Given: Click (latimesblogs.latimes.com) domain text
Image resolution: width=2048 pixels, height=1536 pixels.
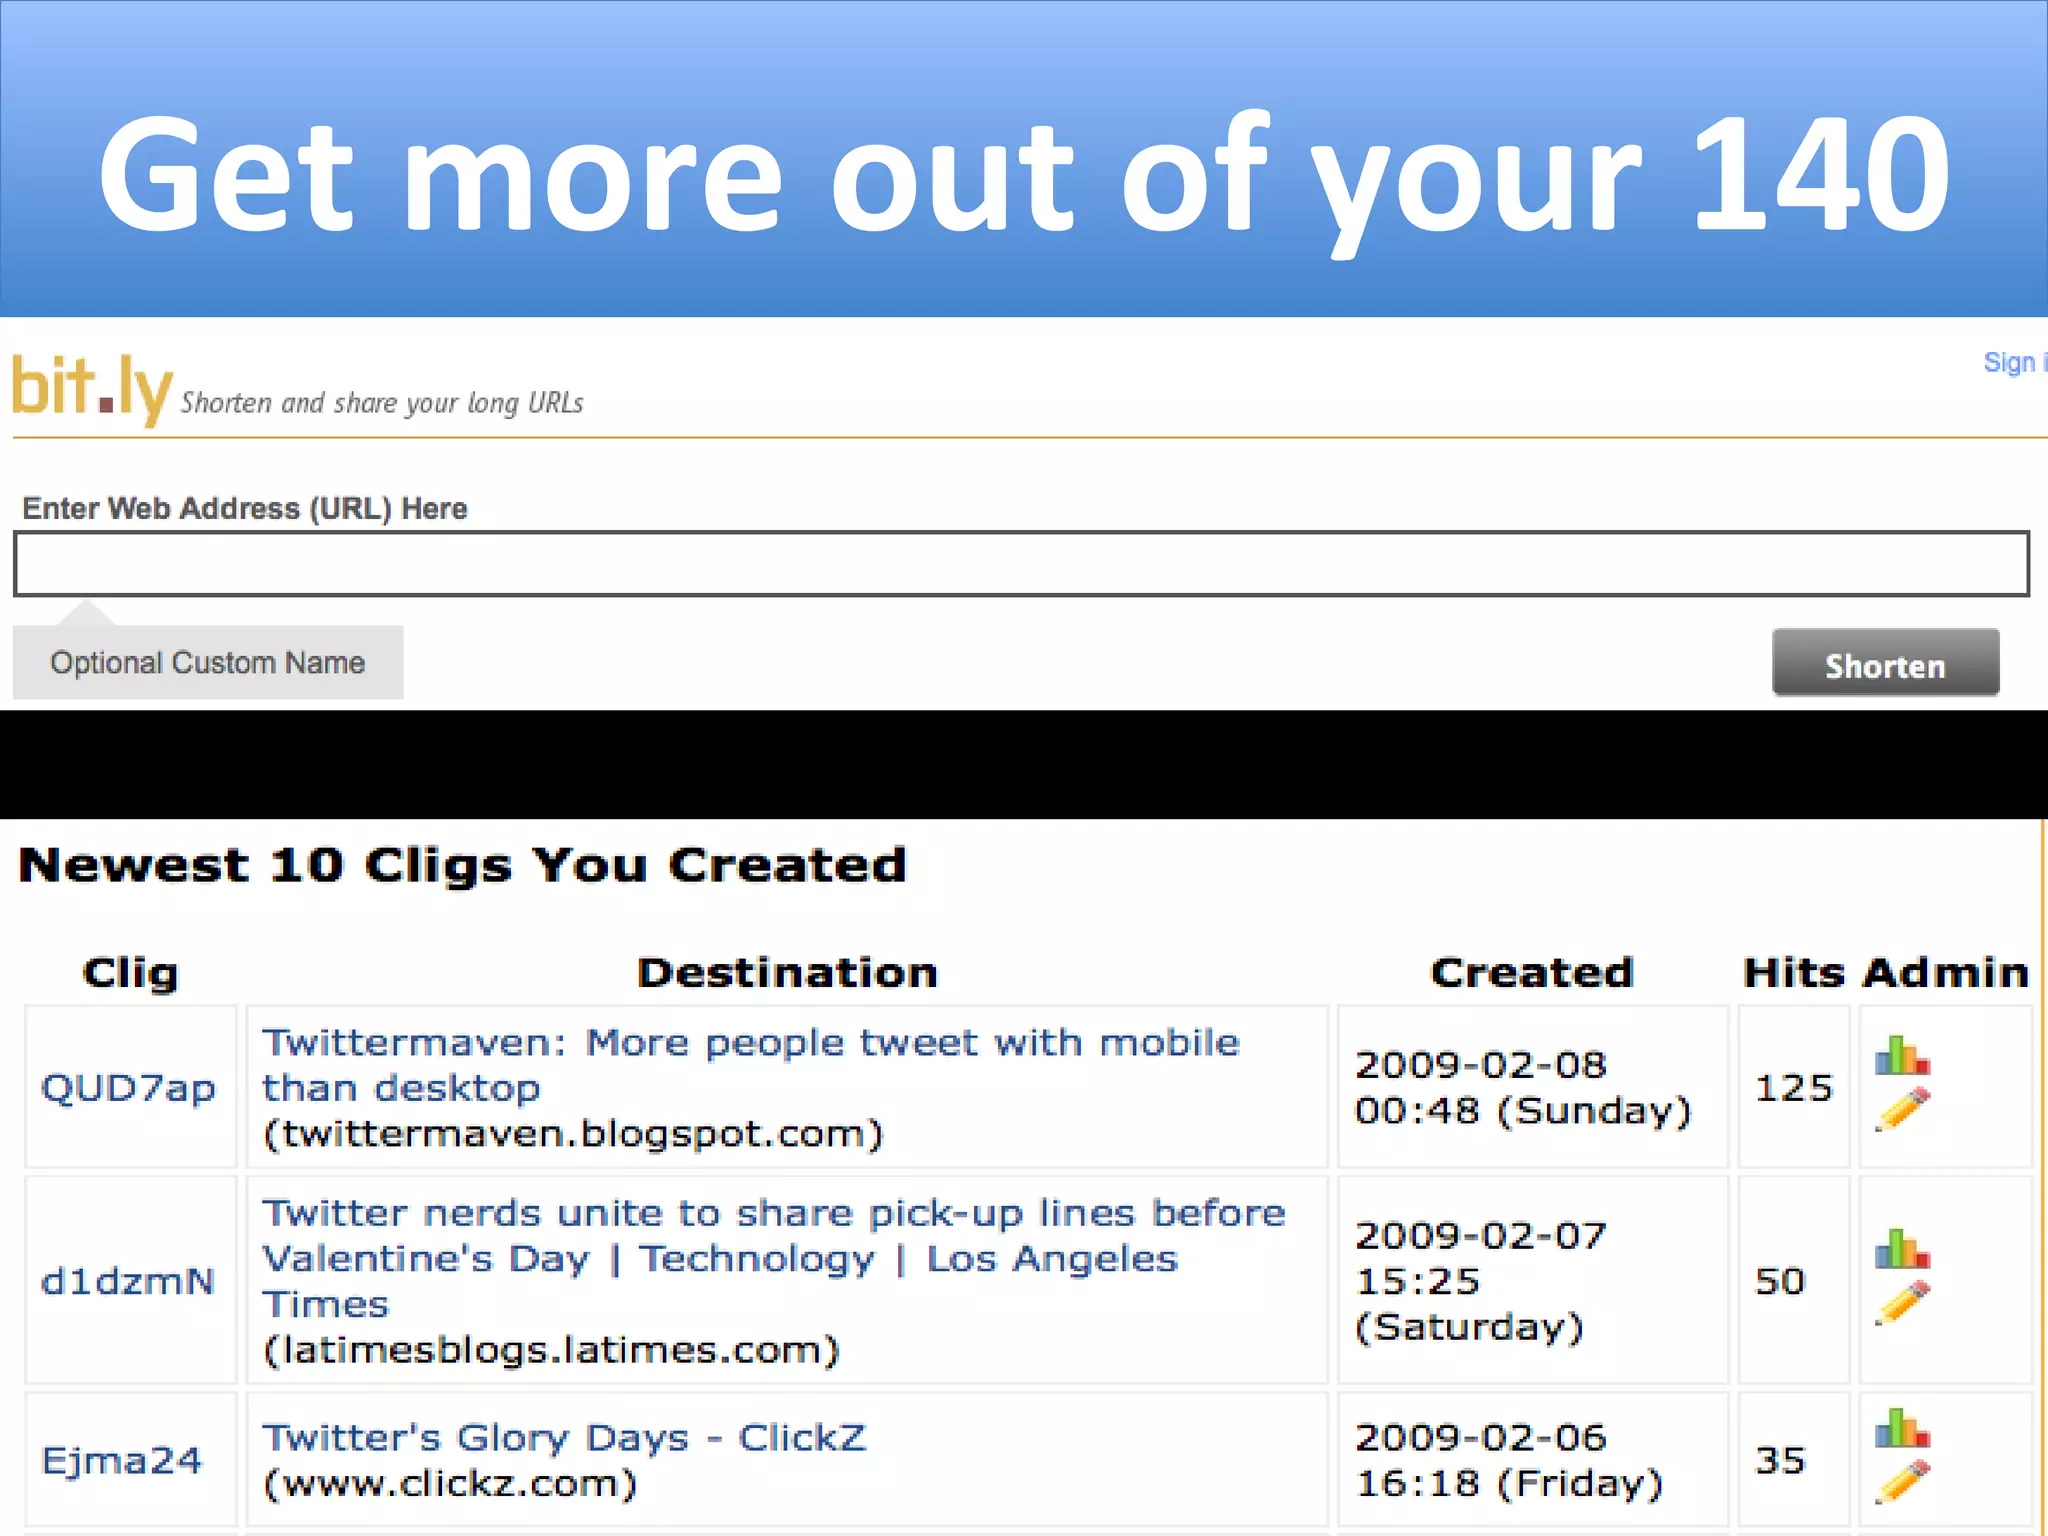Looking at the screenshot, I should click(551, 1350).
